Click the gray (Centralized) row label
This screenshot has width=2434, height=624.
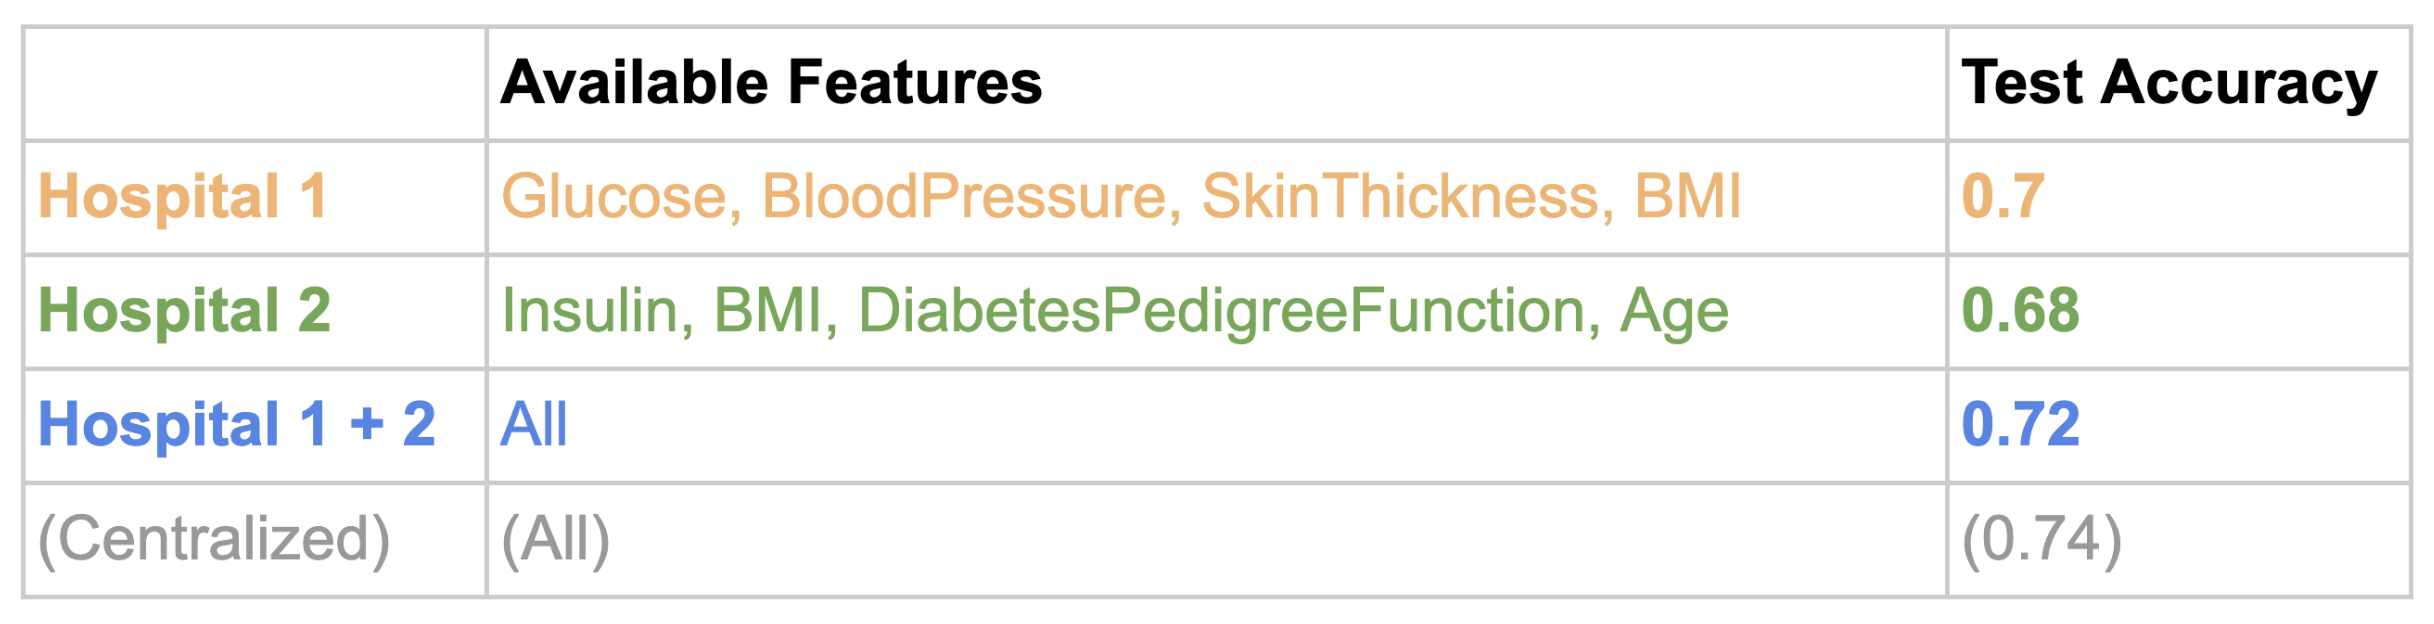click(x=214, y=539)
